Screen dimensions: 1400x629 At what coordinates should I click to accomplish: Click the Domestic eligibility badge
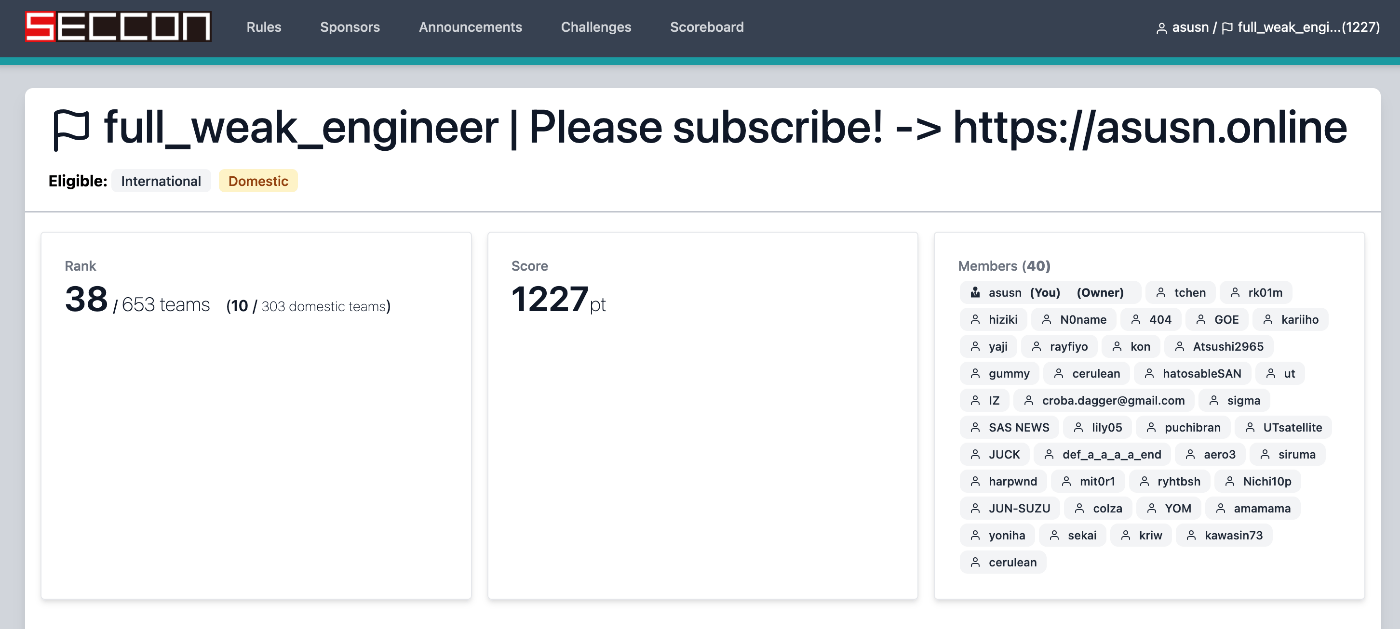pos(258,181)
